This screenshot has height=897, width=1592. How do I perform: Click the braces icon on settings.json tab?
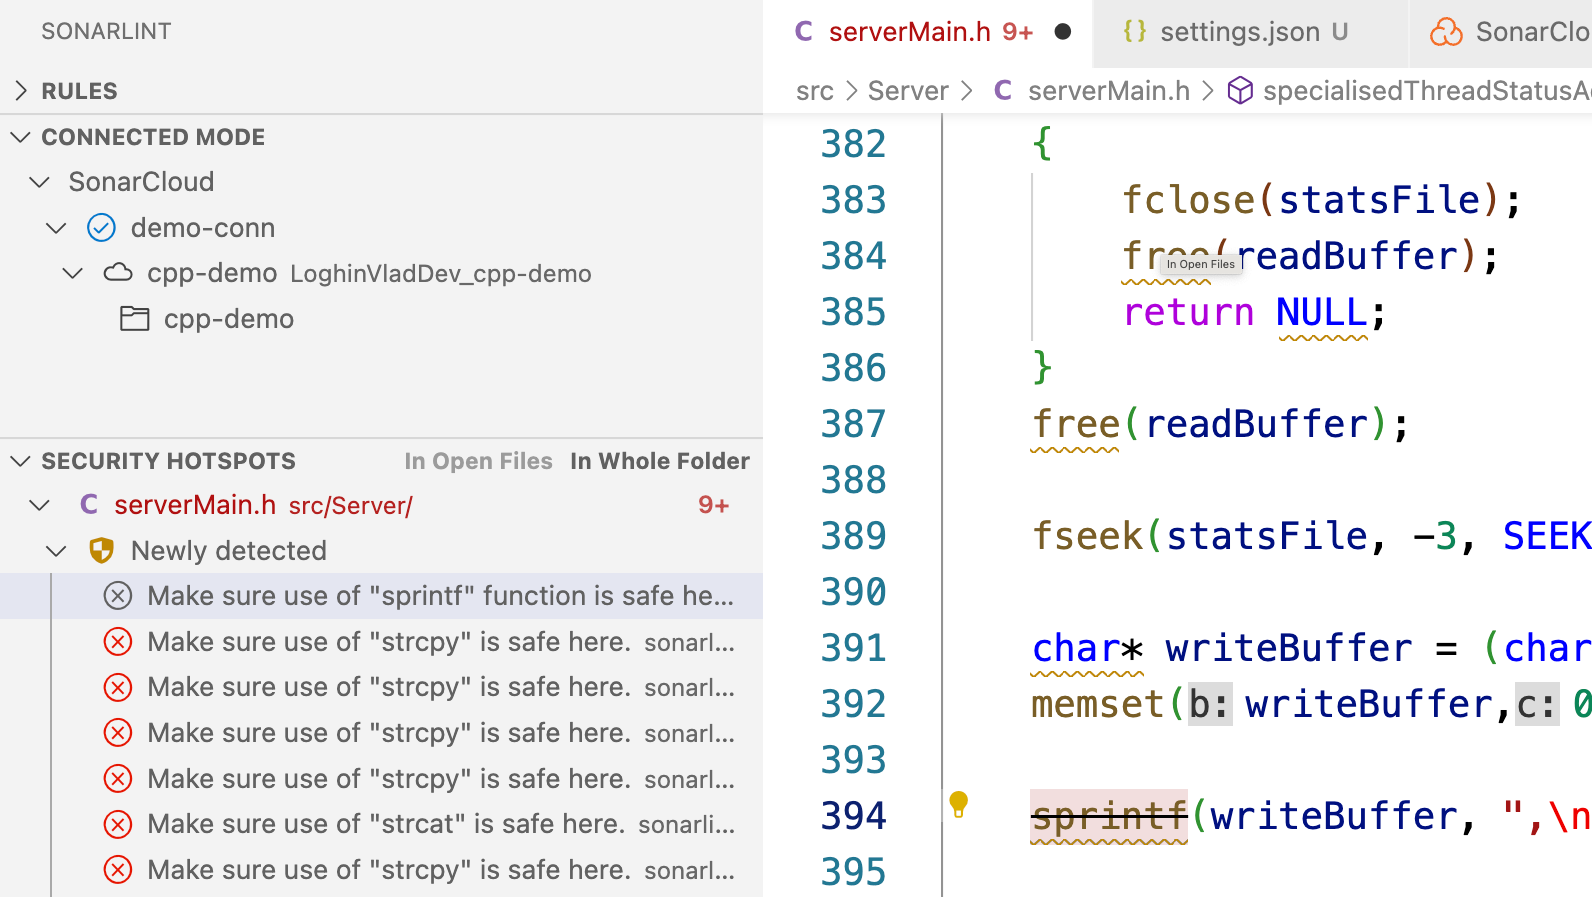pos(1135,31)
